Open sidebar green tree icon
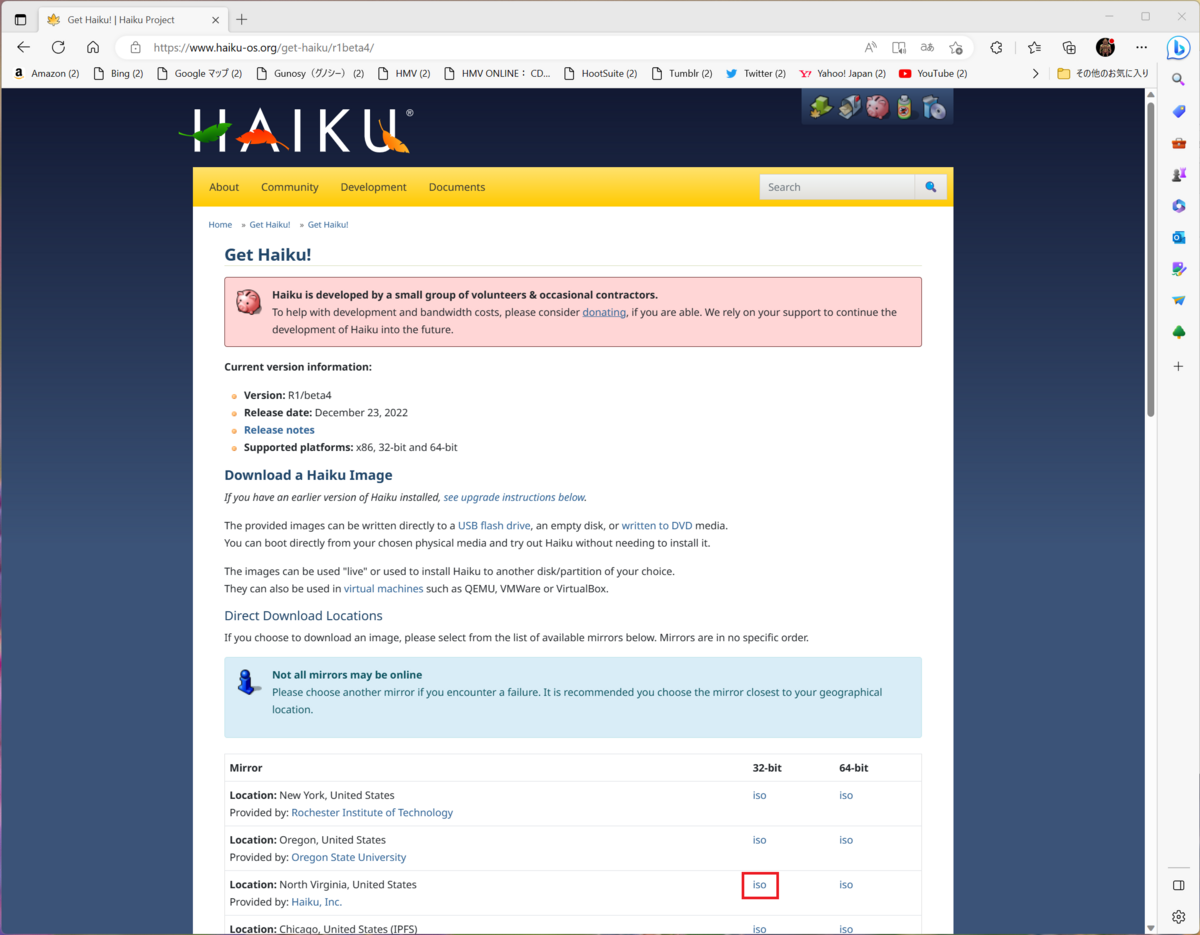 click(1179, 332)
